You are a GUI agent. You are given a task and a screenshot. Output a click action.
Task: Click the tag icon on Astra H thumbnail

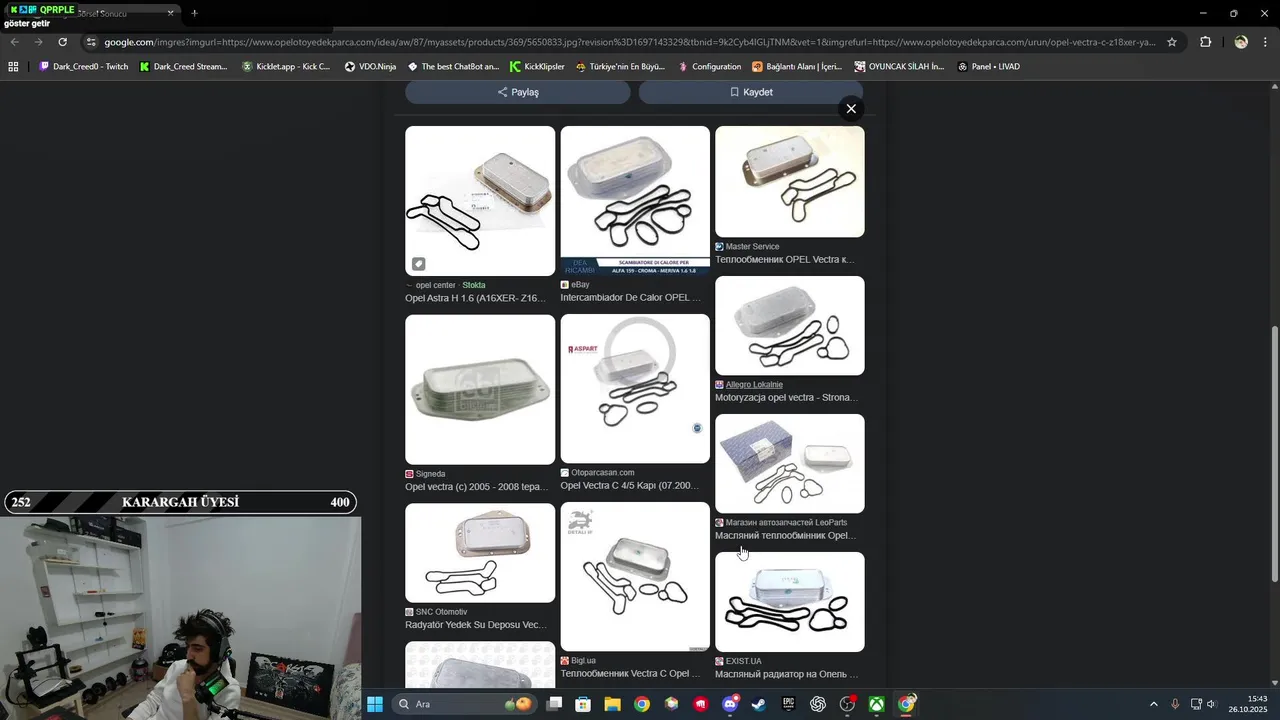coord(419,264)
